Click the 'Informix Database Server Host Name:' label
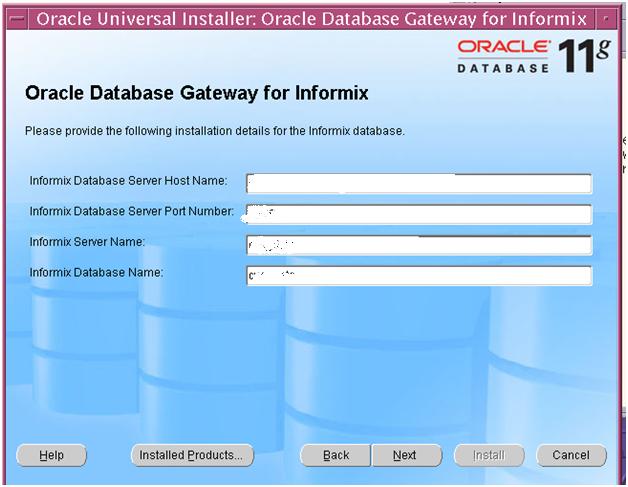Screen dimensions: 628x487 [128, 181]
